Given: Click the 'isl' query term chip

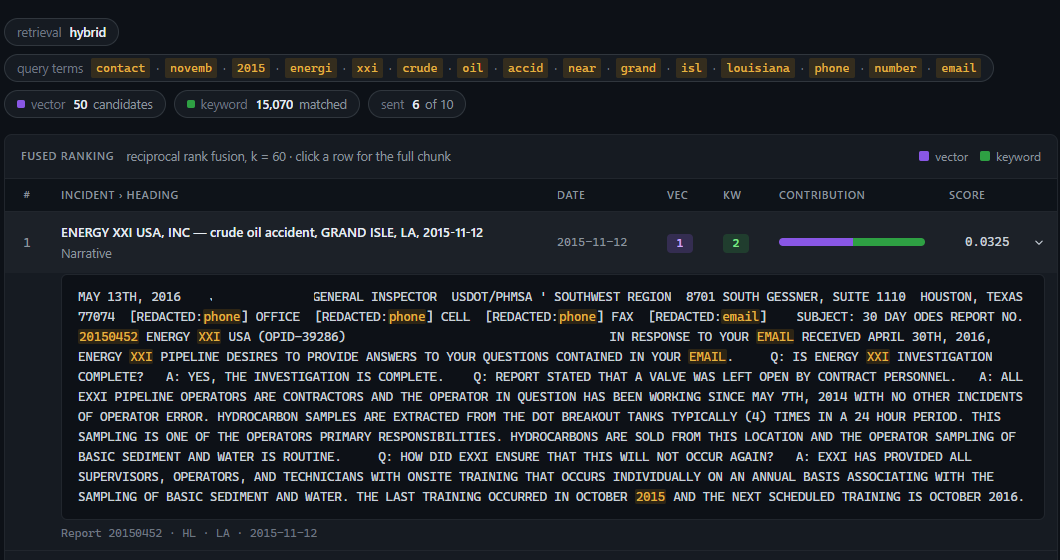Looking at the screenshot, I should click(x=691, y=68).
